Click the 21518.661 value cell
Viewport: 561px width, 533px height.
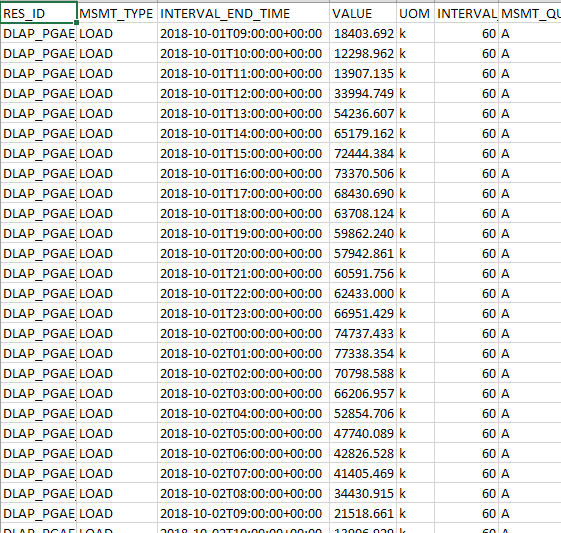(363, 513)
